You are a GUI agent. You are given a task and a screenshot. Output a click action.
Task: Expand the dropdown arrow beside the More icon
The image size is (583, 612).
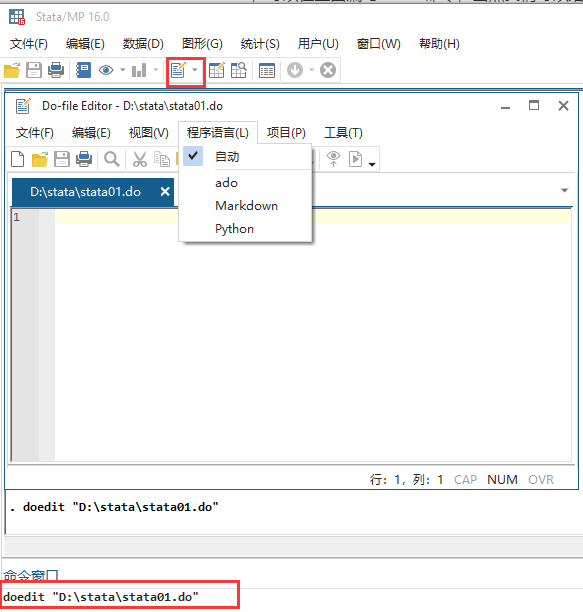311,70
